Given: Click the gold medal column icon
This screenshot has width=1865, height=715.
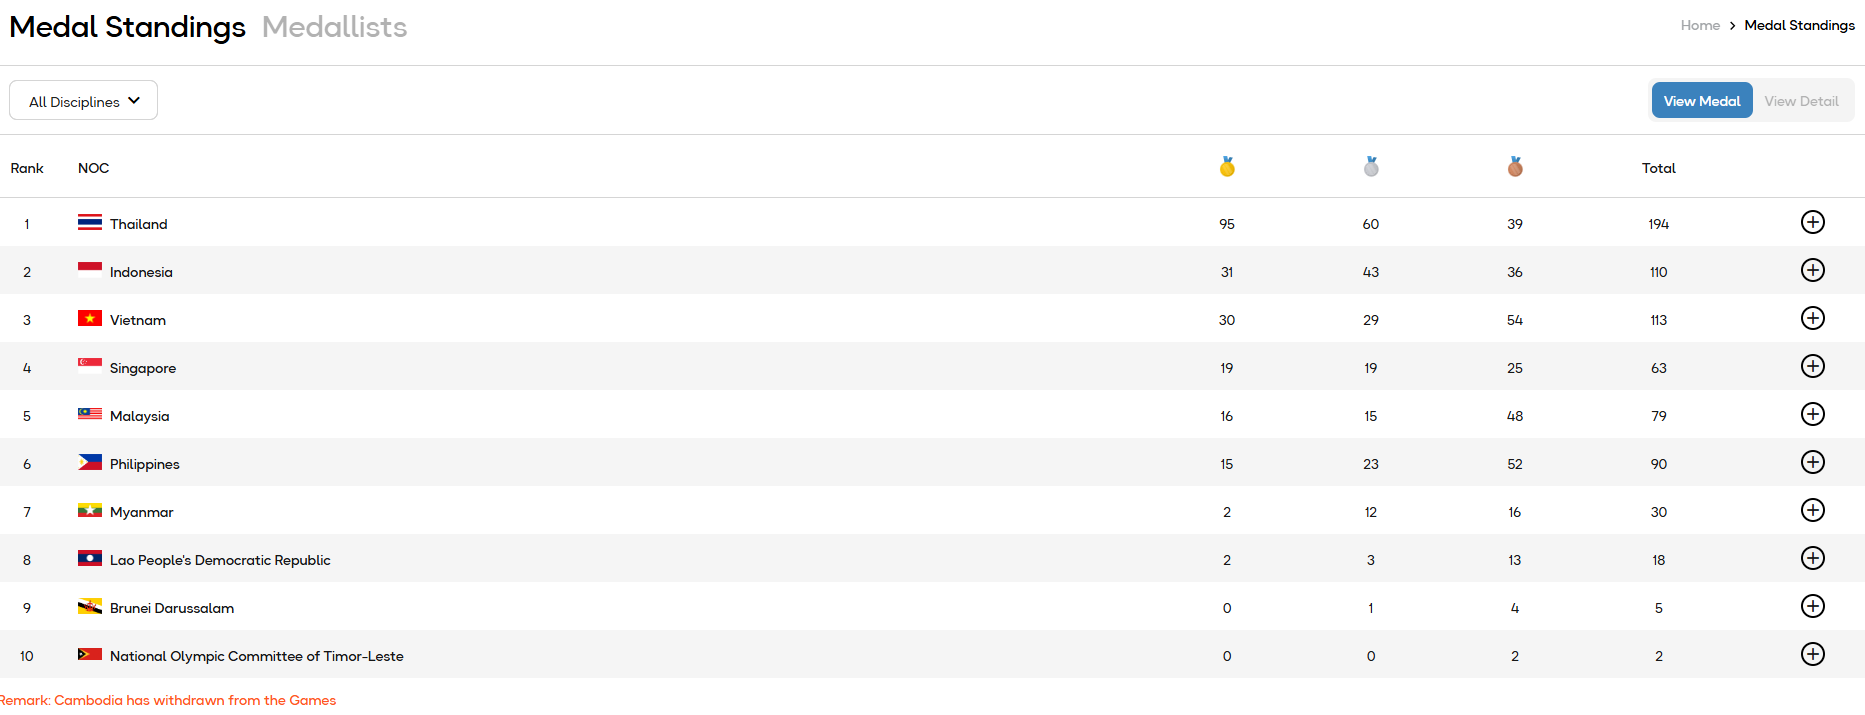Looking at the screenshot, I should [x=1227, y=167].
